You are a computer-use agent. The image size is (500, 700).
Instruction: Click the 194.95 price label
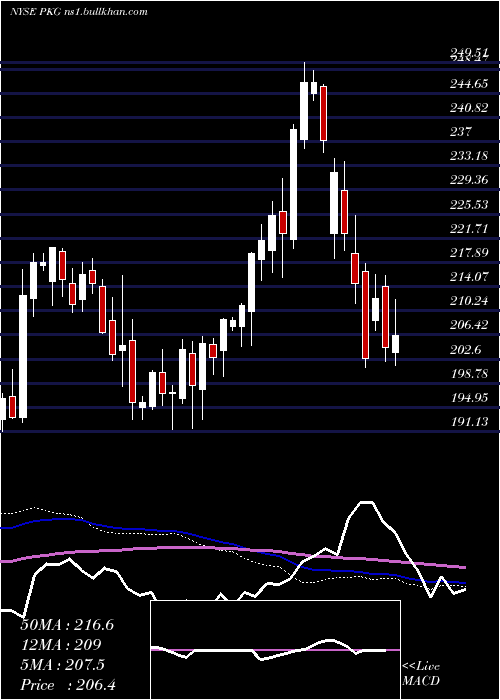point(469,398)
